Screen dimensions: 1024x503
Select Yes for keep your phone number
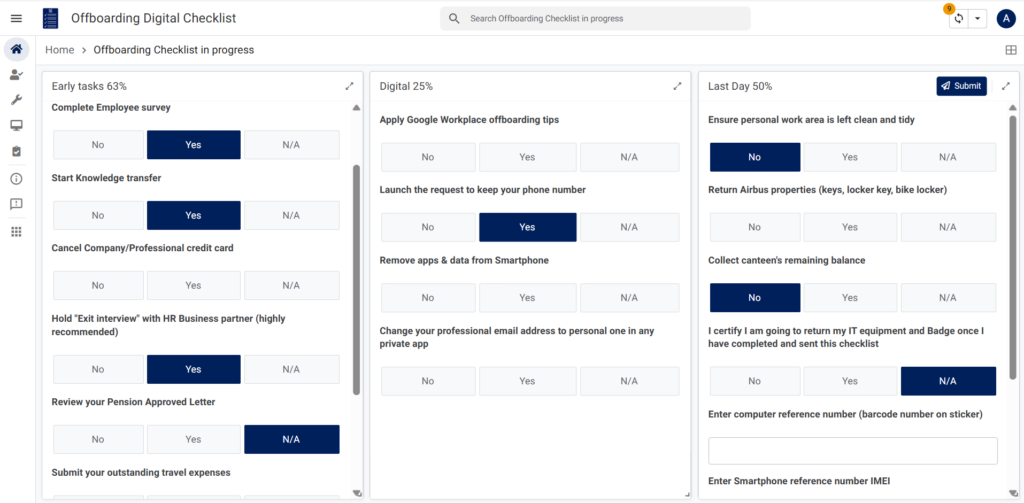tap(527, 227)
